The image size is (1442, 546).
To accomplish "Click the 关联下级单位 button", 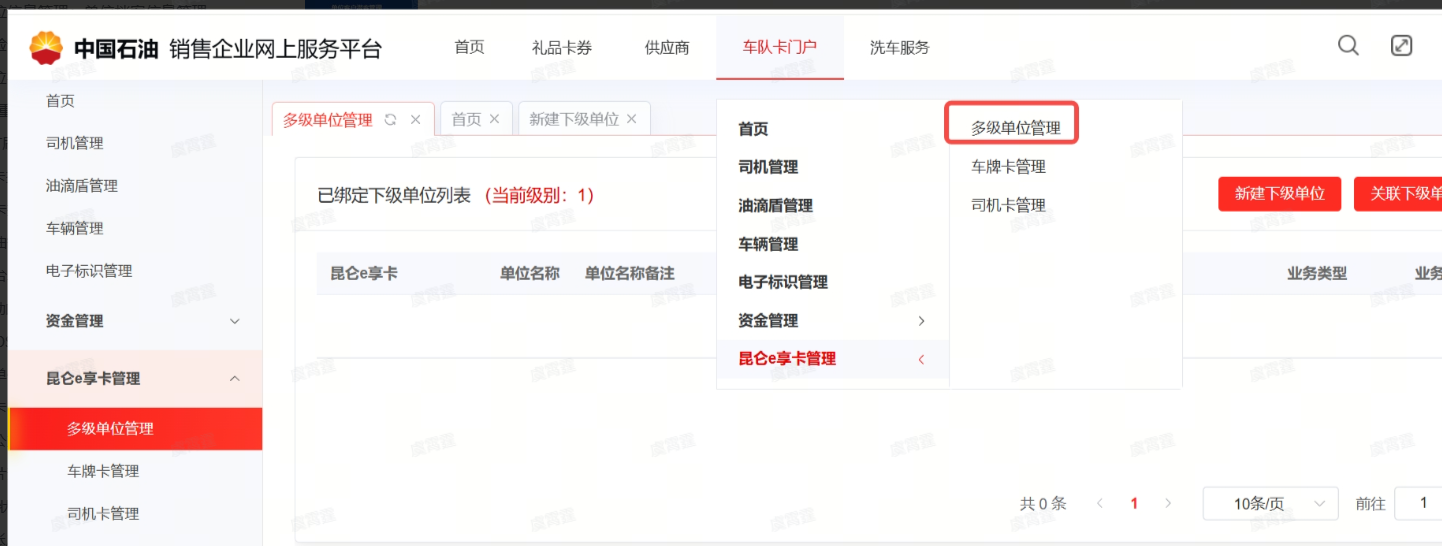I will pyautogui.click(x=1400, y=194).
